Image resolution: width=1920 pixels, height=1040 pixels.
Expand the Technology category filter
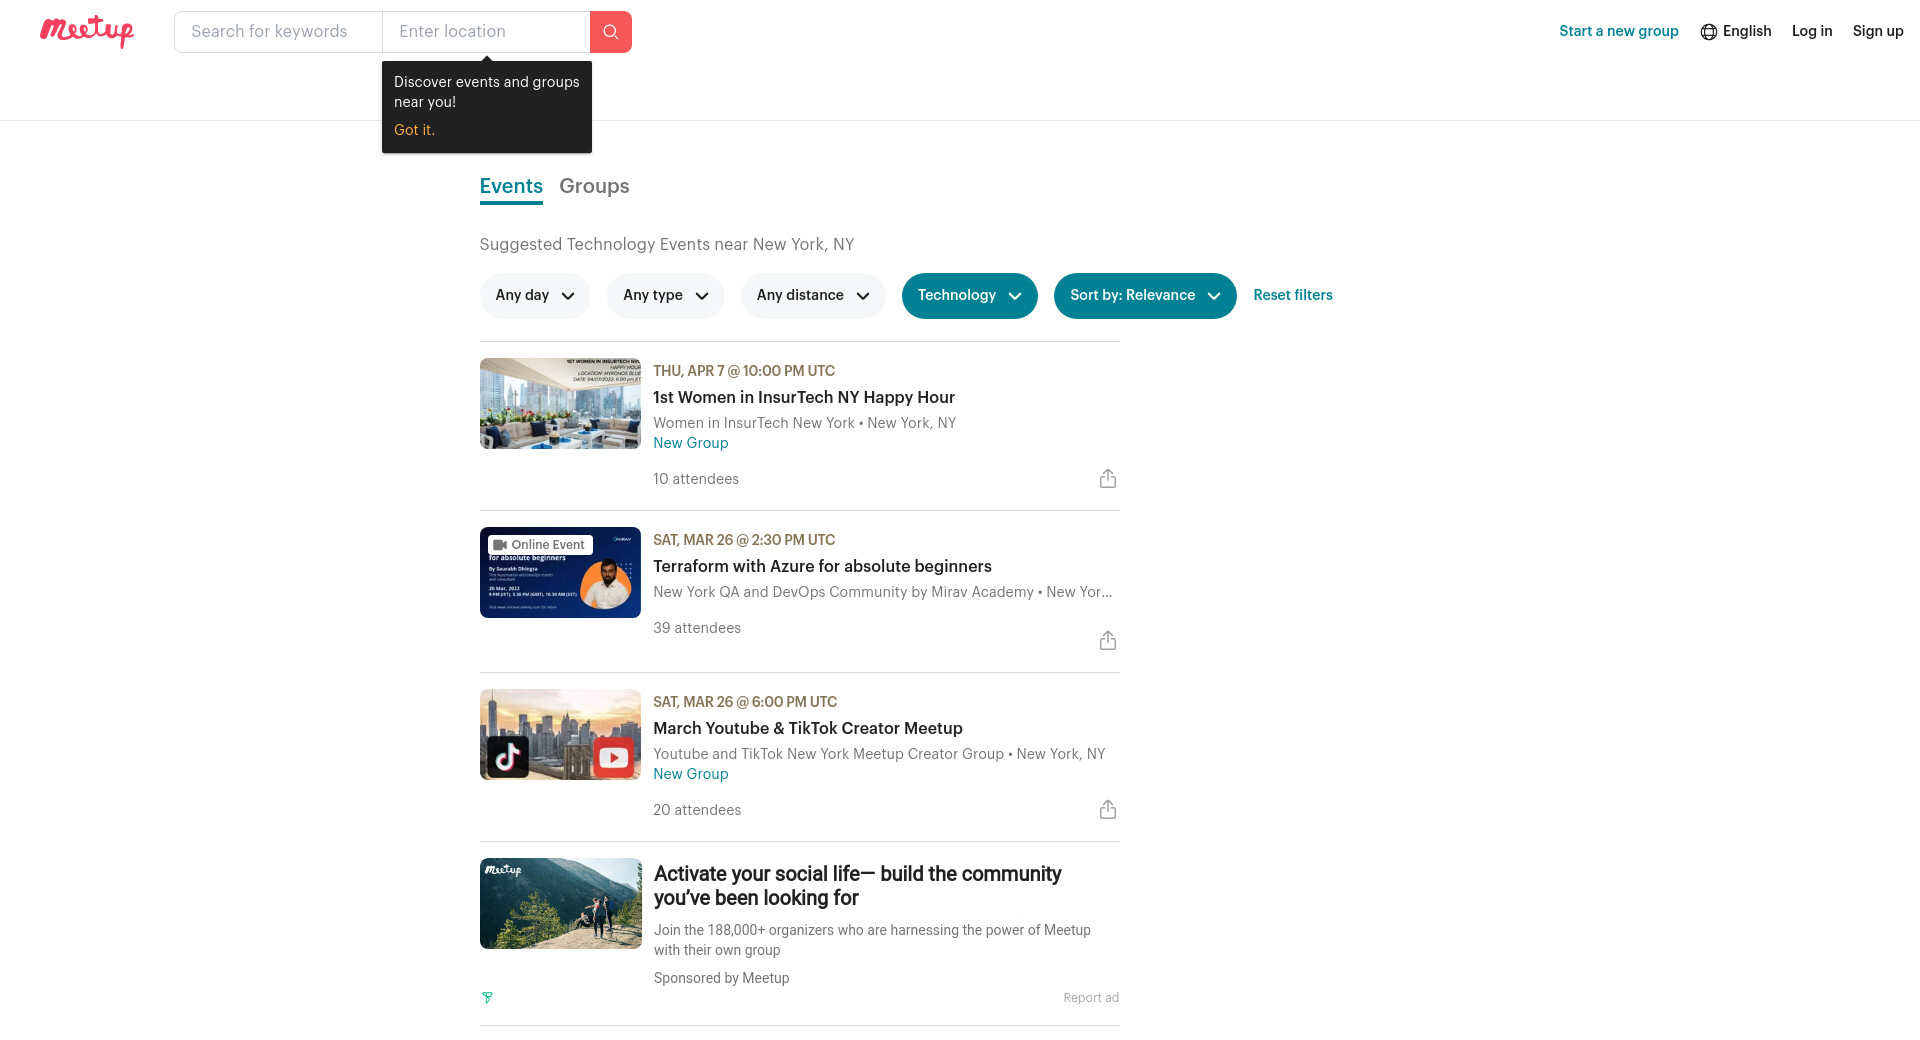(x=968, y=296)
